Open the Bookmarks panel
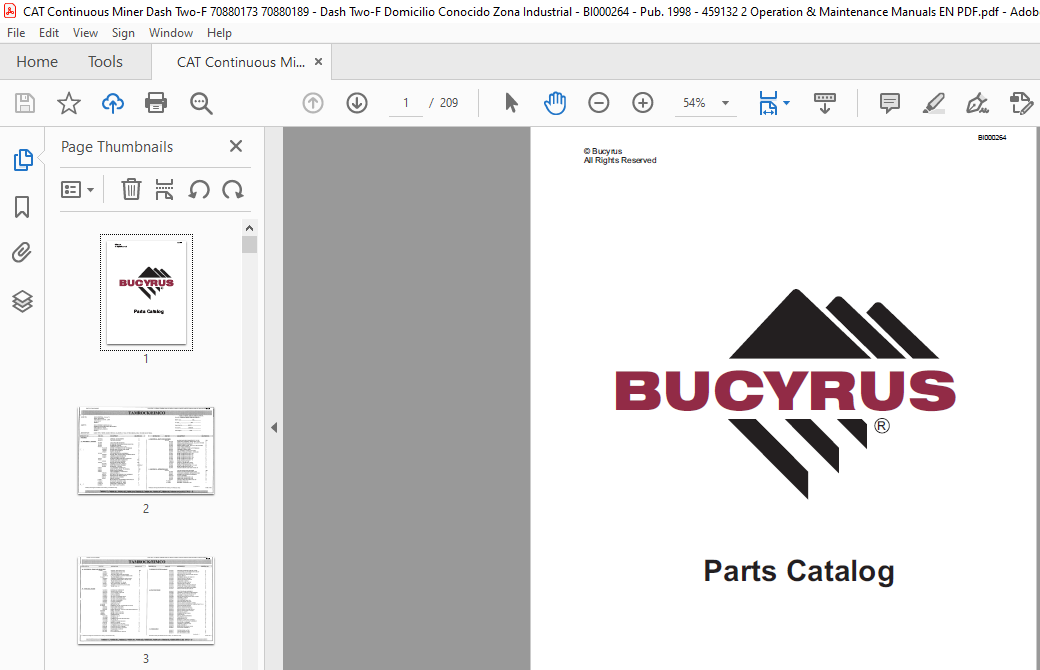This screenshot has width=1040, height=670. coord(22,207)
